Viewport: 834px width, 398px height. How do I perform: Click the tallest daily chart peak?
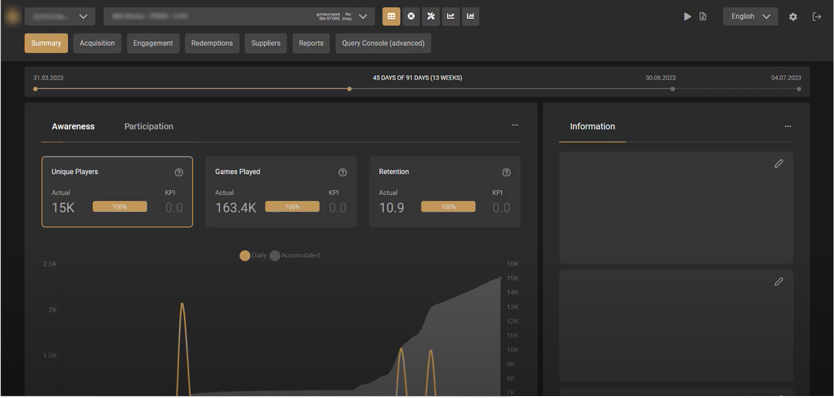[x=182, y=304]
